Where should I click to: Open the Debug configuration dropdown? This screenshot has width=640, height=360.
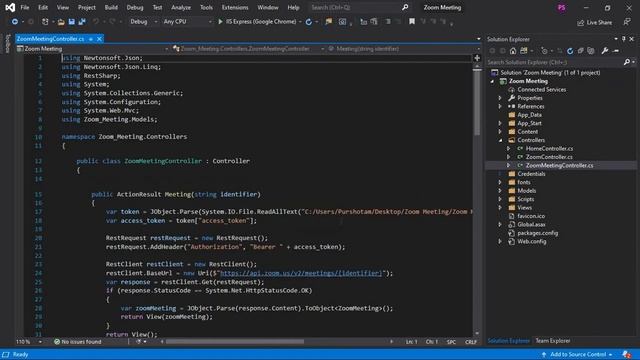click(x=143, y=22)
